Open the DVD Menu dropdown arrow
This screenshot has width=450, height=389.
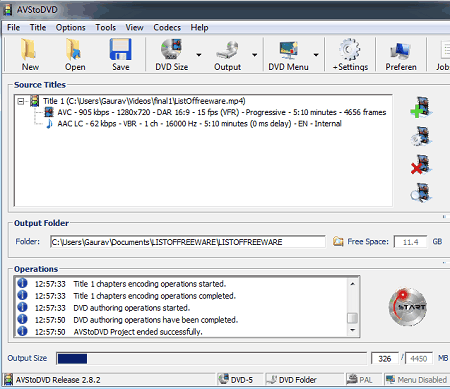(316, 55)
